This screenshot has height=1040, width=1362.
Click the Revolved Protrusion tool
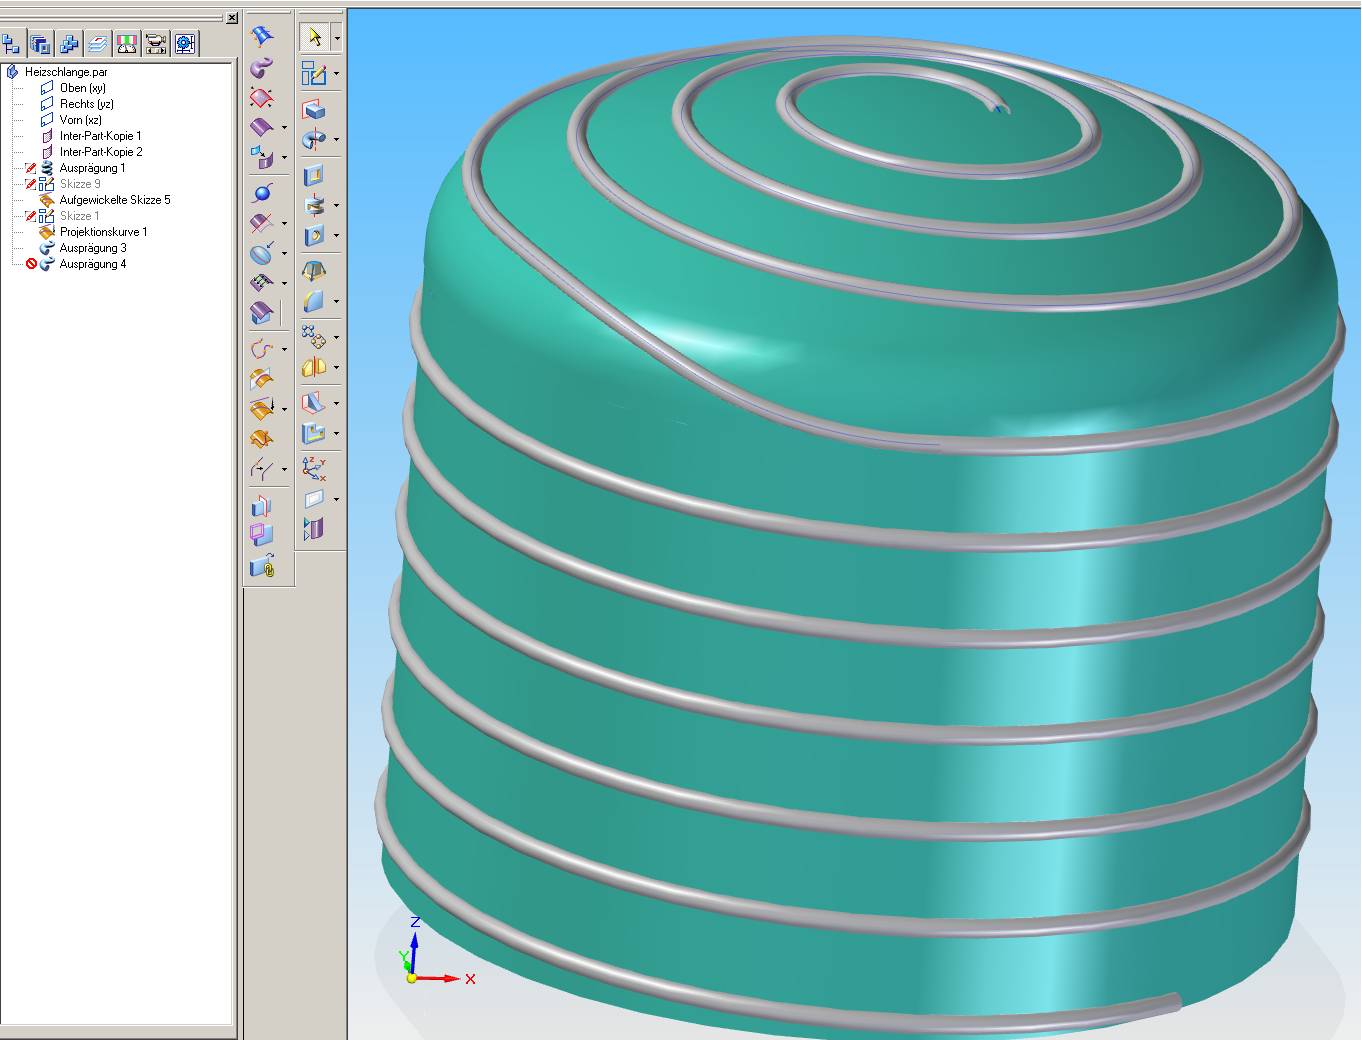coord(314,139)
